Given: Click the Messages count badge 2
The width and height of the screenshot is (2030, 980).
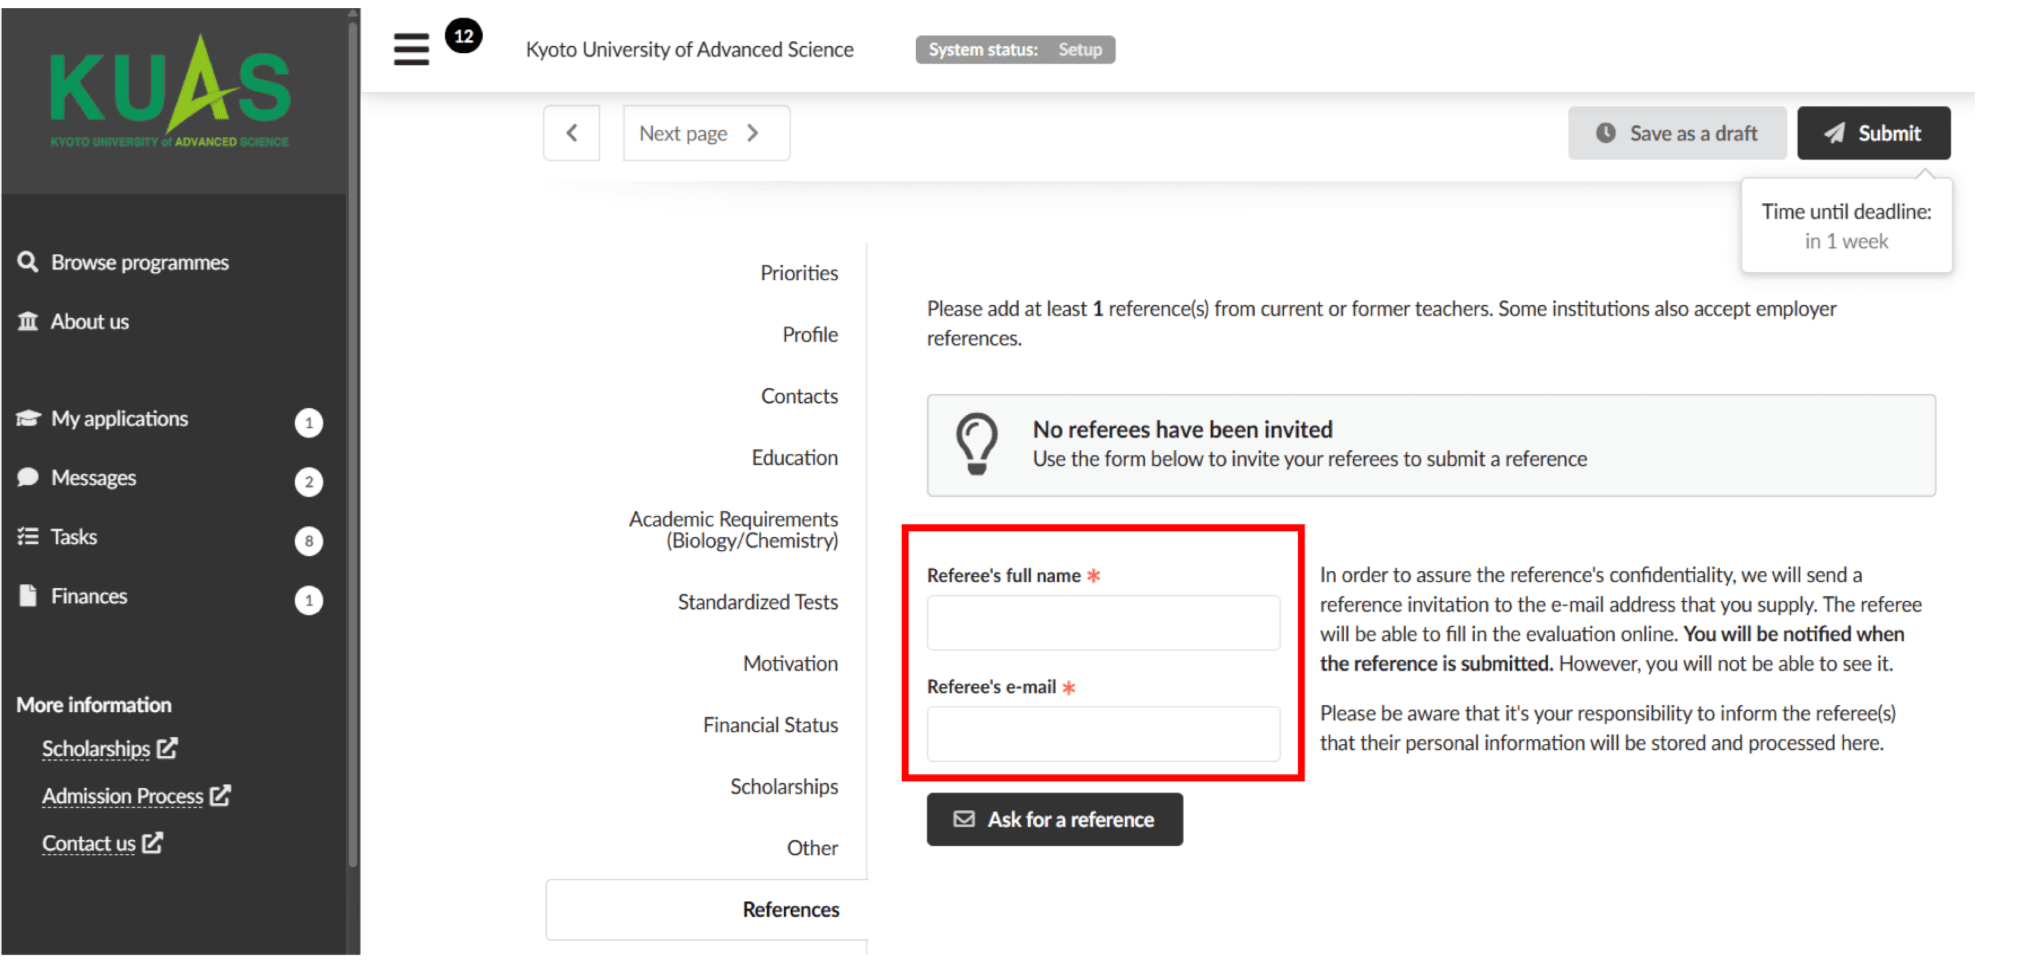Looking at the screenshot, I should pos(309,482).
